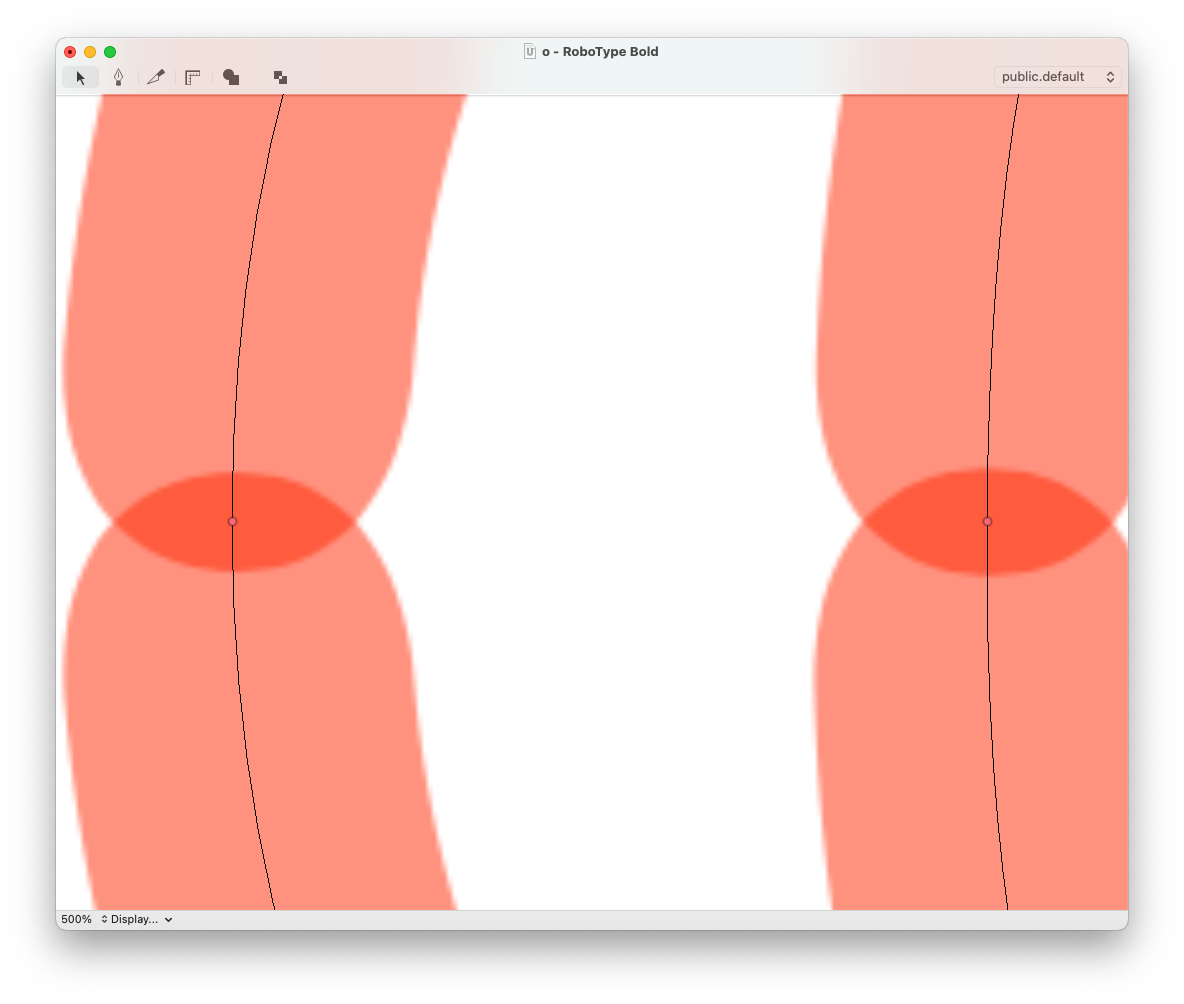Zoom the window using green button
Image resolution: width=1184 pixels, height=1004 pixels.
click(x=110, y=51)
